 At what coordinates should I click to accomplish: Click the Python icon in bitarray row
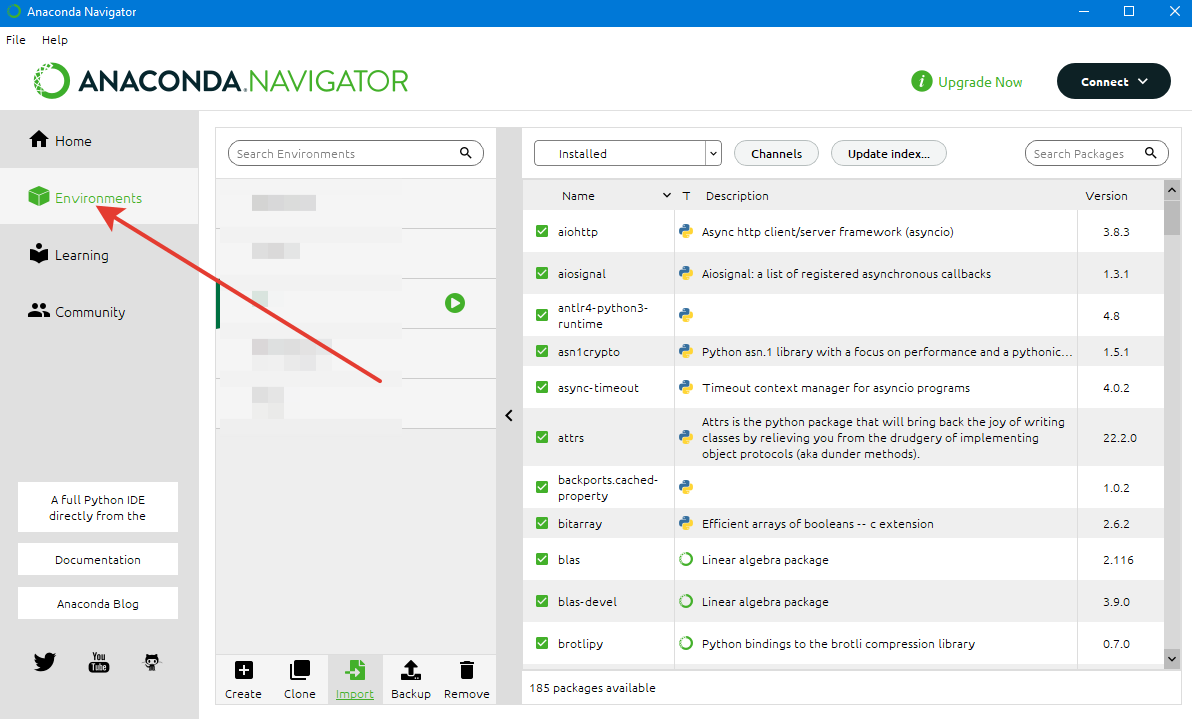(x=686, y=524)
